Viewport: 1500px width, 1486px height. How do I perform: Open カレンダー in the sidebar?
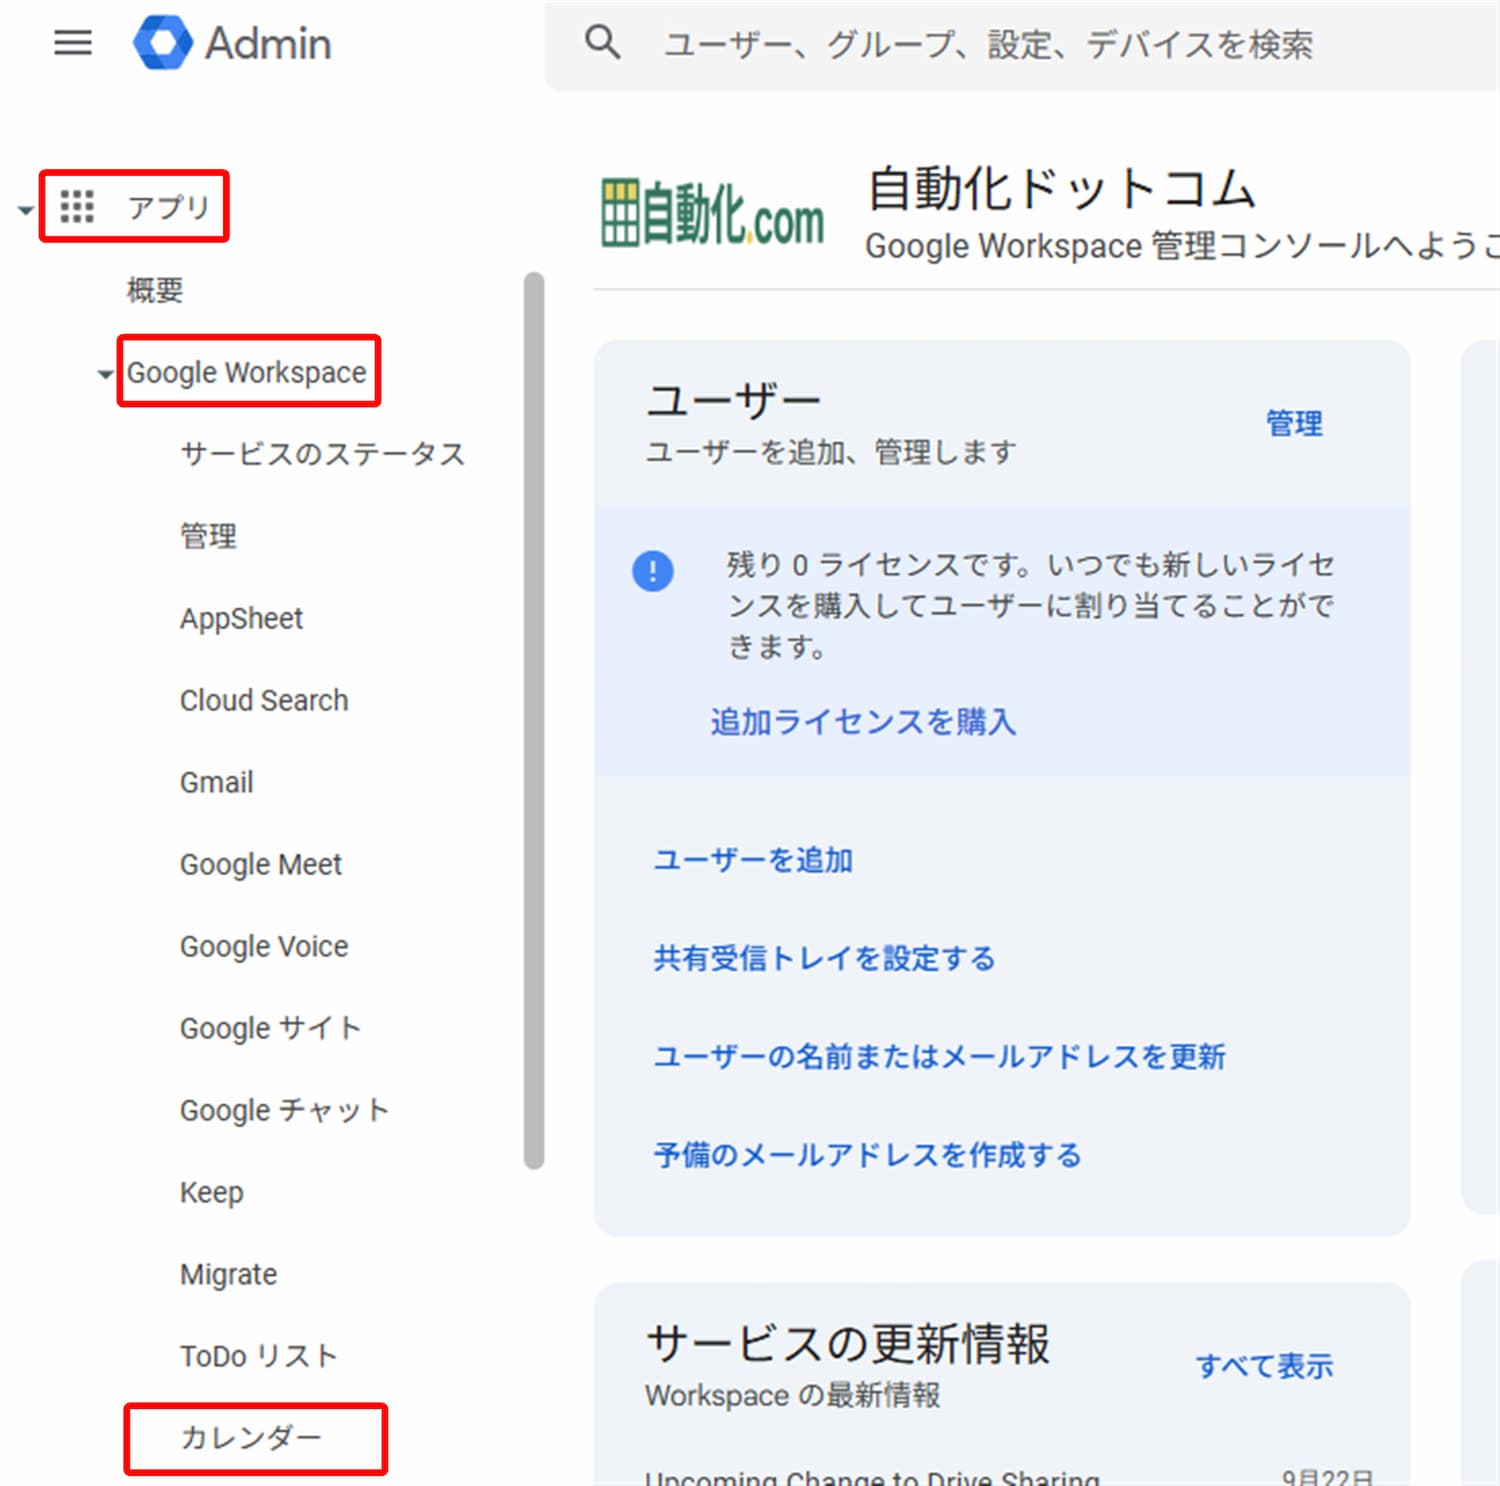[251, 1438]
